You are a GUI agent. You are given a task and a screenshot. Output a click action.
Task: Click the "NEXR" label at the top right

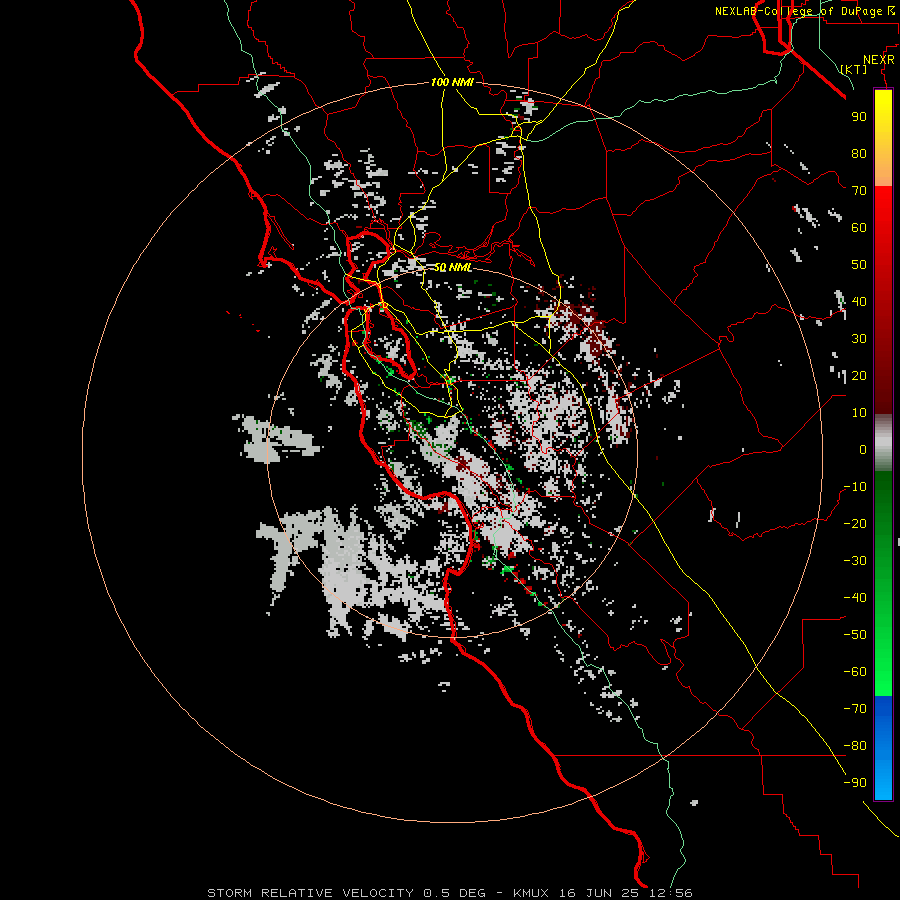tap(879, 60)
